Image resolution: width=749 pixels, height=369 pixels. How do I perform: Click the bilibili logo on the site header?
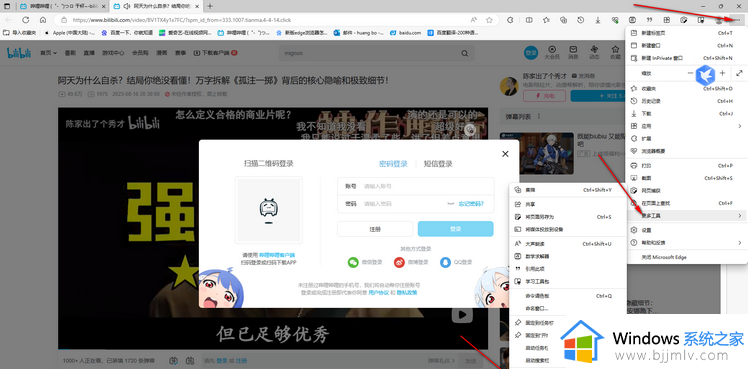[19, 53]
